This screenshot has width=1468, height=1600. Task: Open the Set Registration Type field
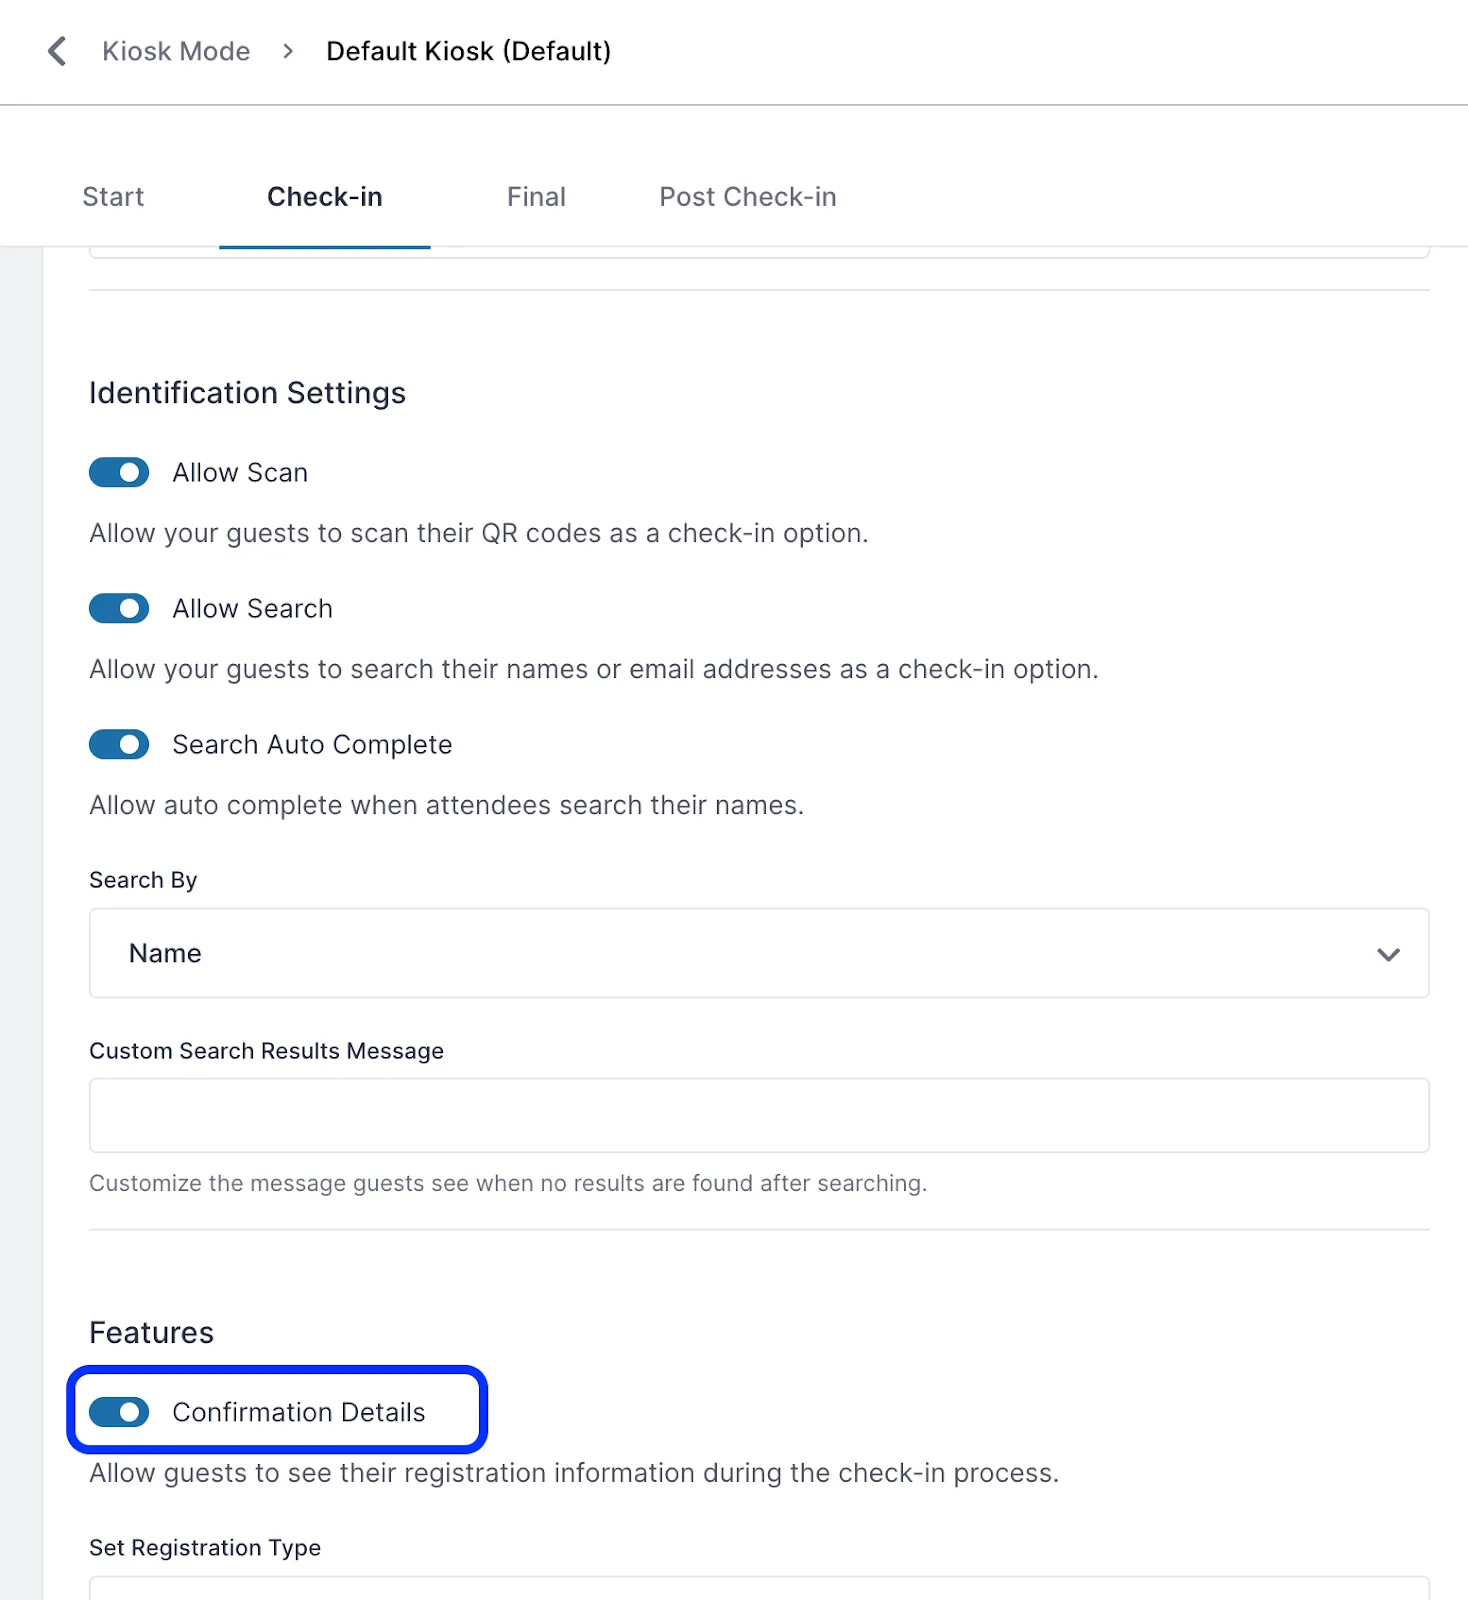[x=758, y=1588]
